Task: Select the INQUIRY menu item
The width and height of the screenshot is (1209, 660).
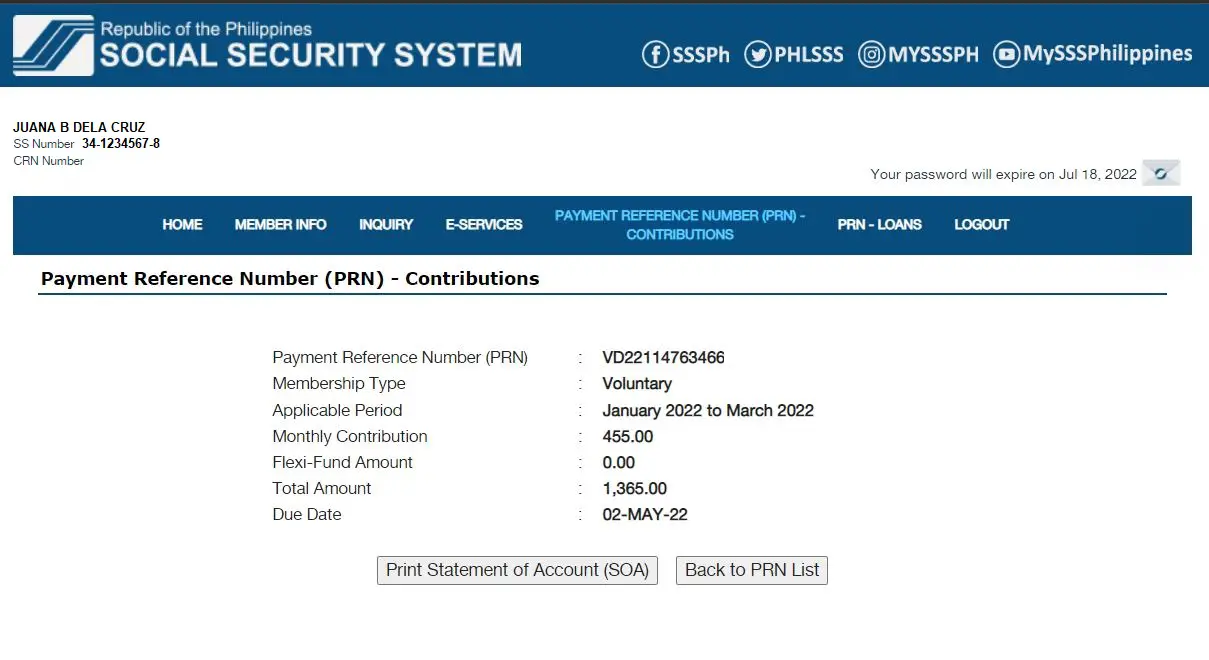Action: [386, 225]
